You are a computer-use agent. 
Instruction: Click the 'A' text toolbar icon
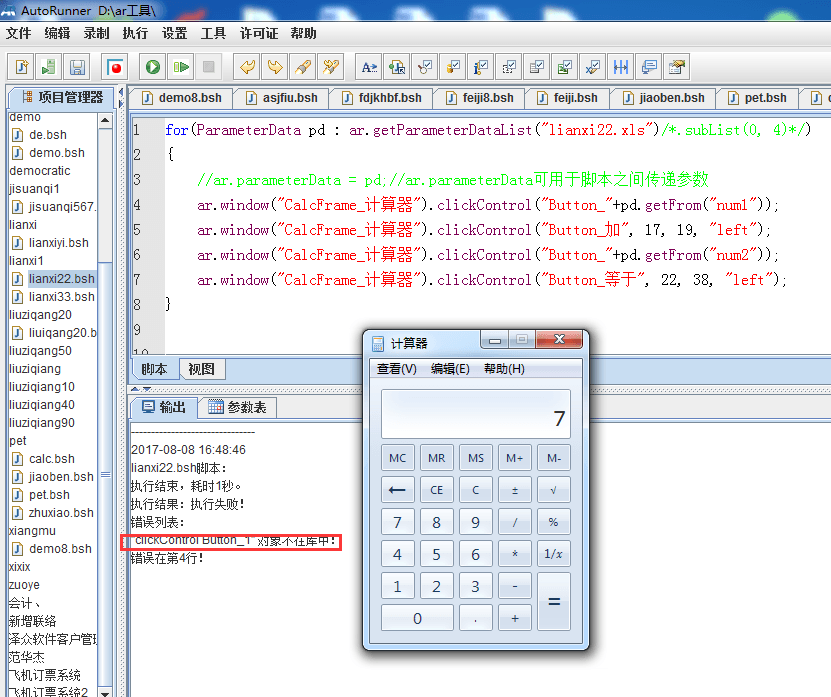tap(369, 67)
